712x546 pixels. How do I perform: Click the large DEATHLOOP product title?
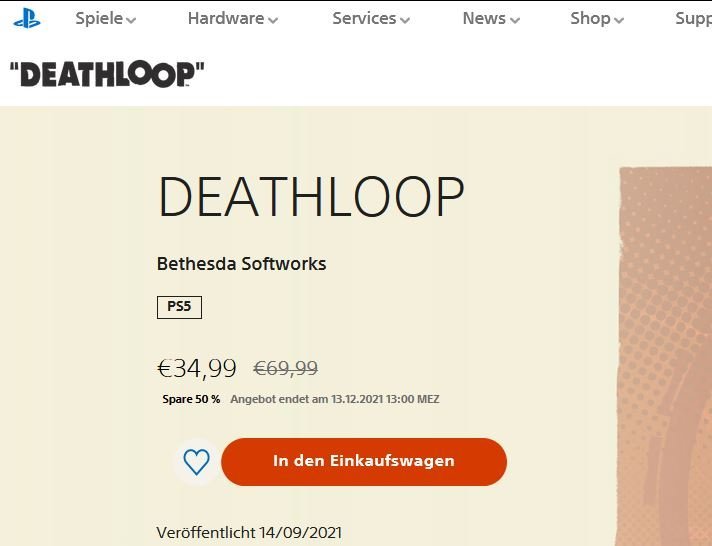point(311,197)
